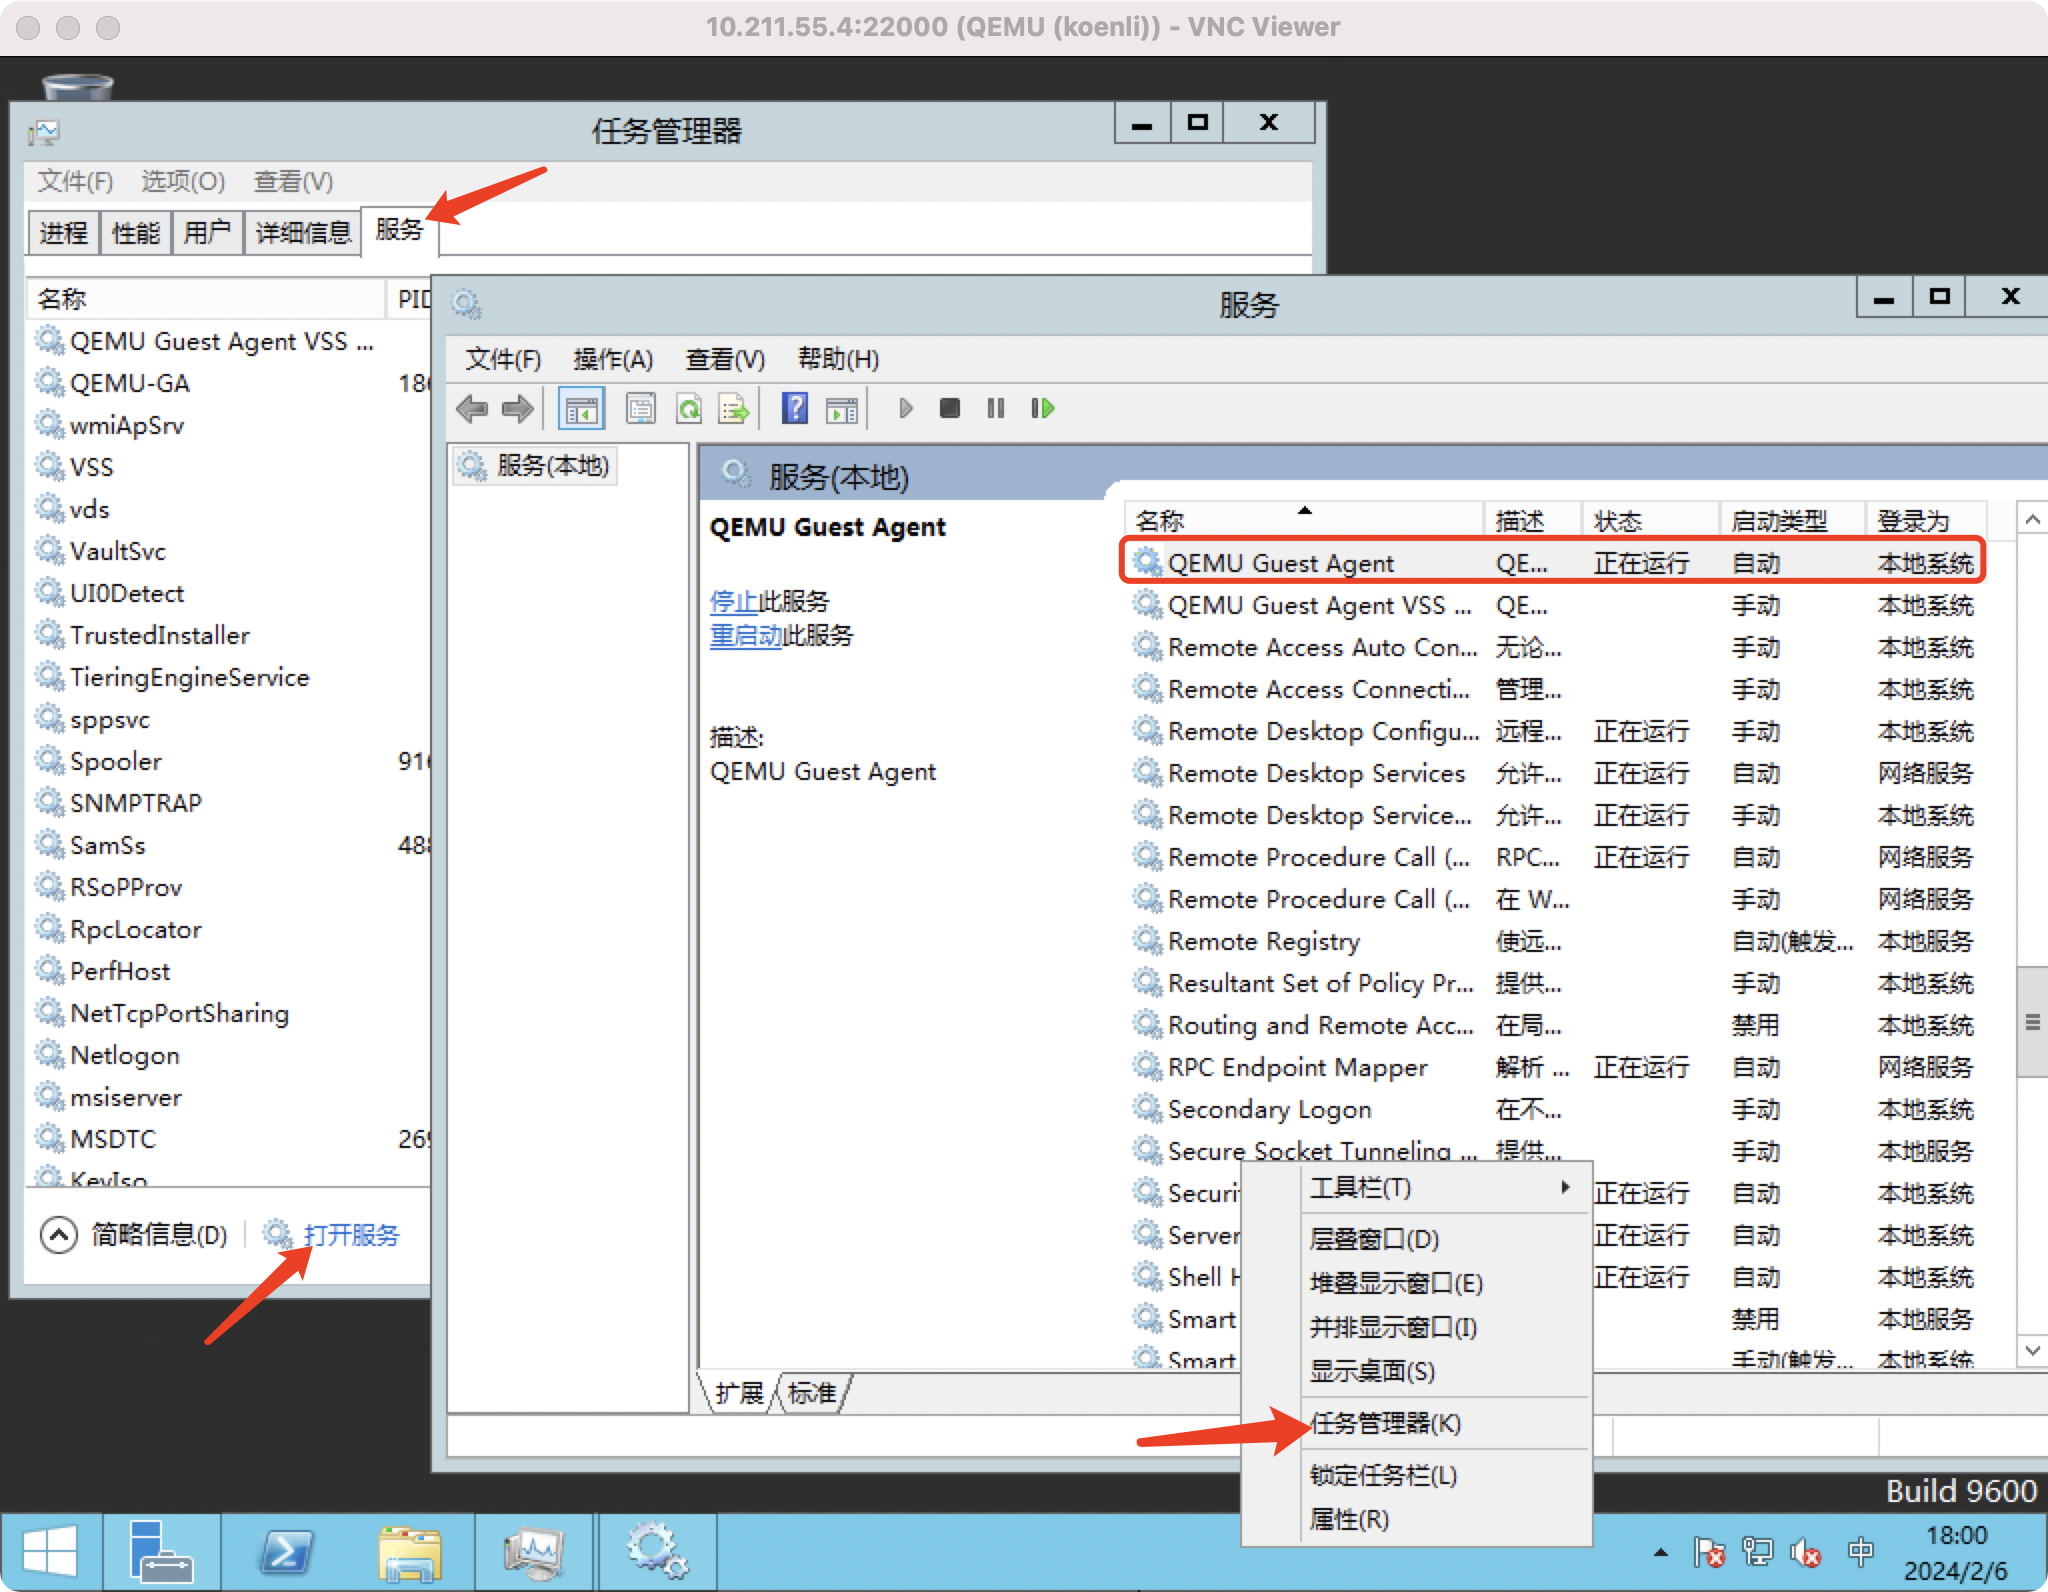Click the muted volume icon in system tray
The width and height of the screenshot is (2048, 1592).
click(x=1806, y=1551)
